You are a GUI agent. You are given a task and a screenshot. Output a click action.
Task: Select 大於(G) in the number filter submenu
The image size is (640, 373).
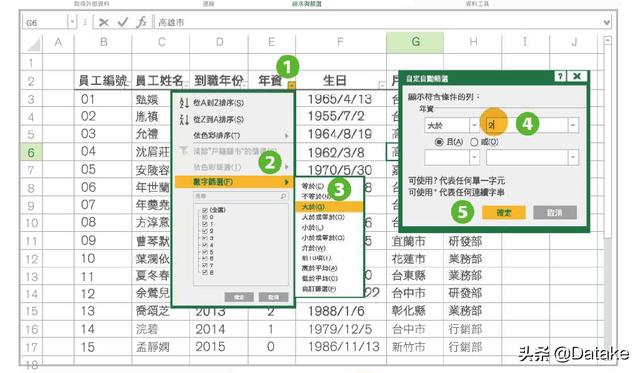[x=329, y=206]
